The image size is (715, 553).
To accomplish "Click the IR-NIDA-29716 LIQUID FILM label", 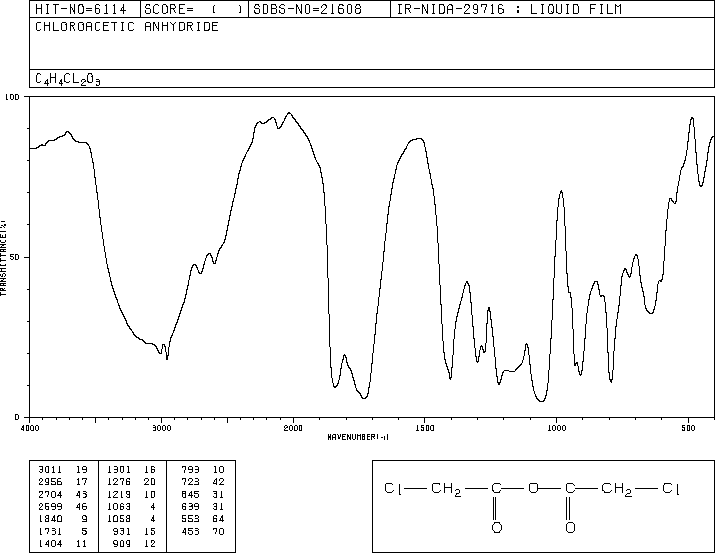I will (x=509, y=9).
